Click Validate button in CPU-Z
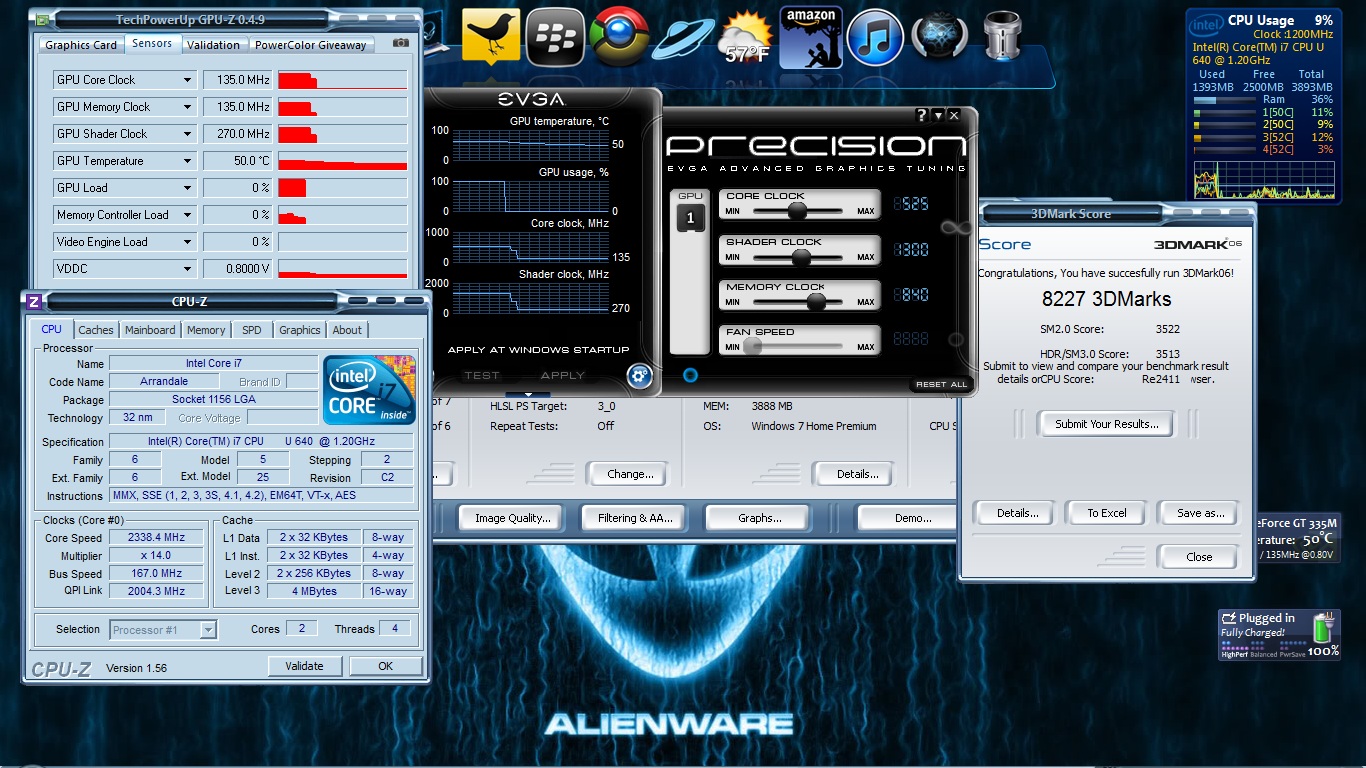This screenshot has height=768, width=1366. pyautogui.click(x=304, y=666)
